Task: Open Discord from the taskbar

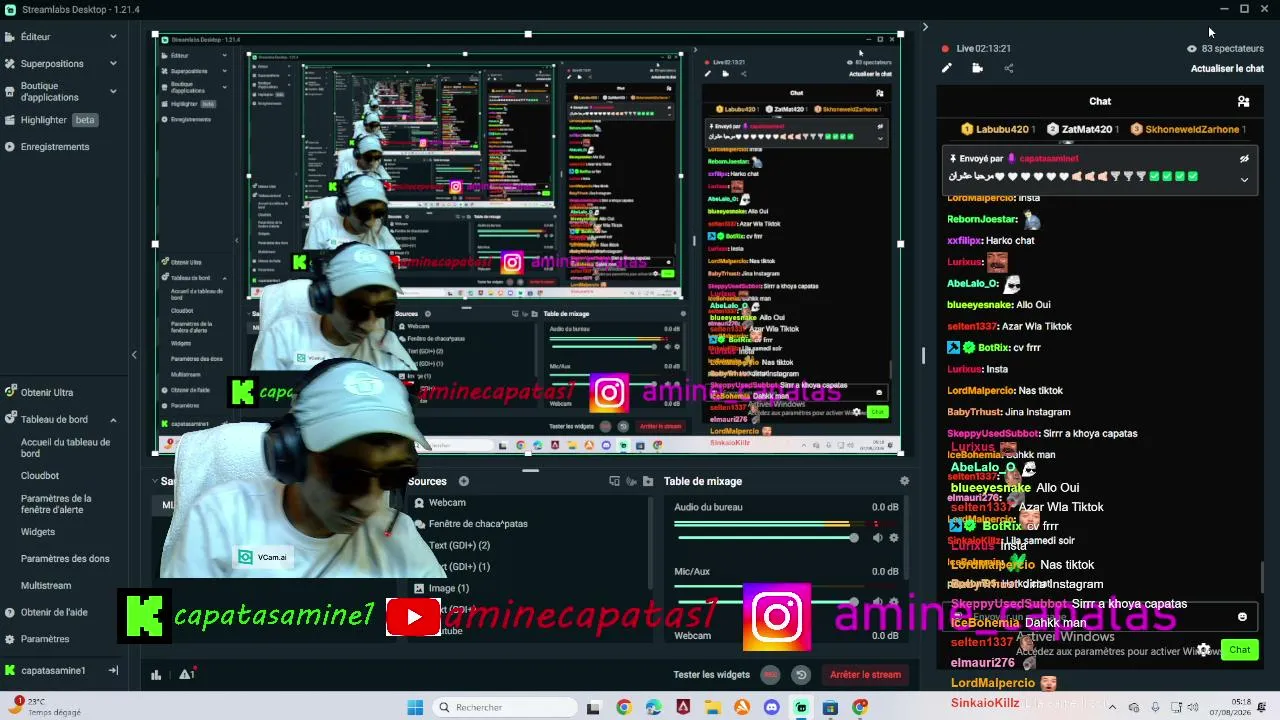Action: point(771,708)
